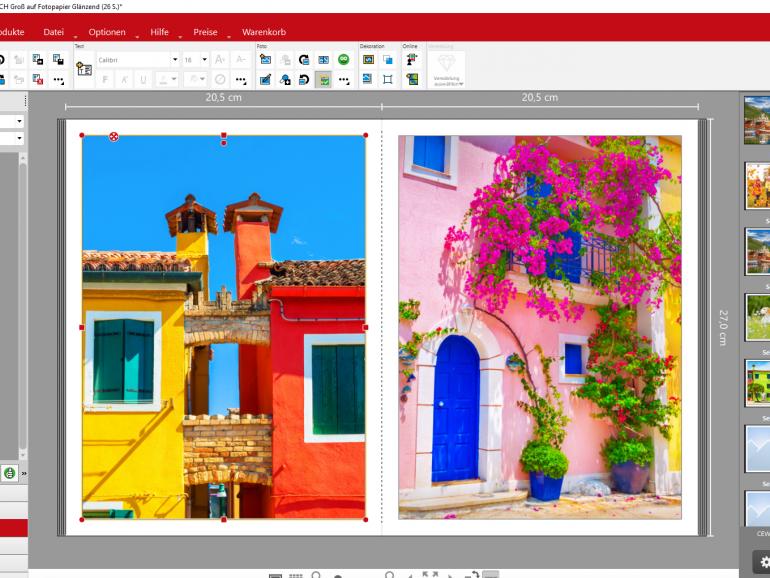Click the fit photo to frame icon
Image resolution: width=770 pixels, height=578 pixels.
pos(324,60)
